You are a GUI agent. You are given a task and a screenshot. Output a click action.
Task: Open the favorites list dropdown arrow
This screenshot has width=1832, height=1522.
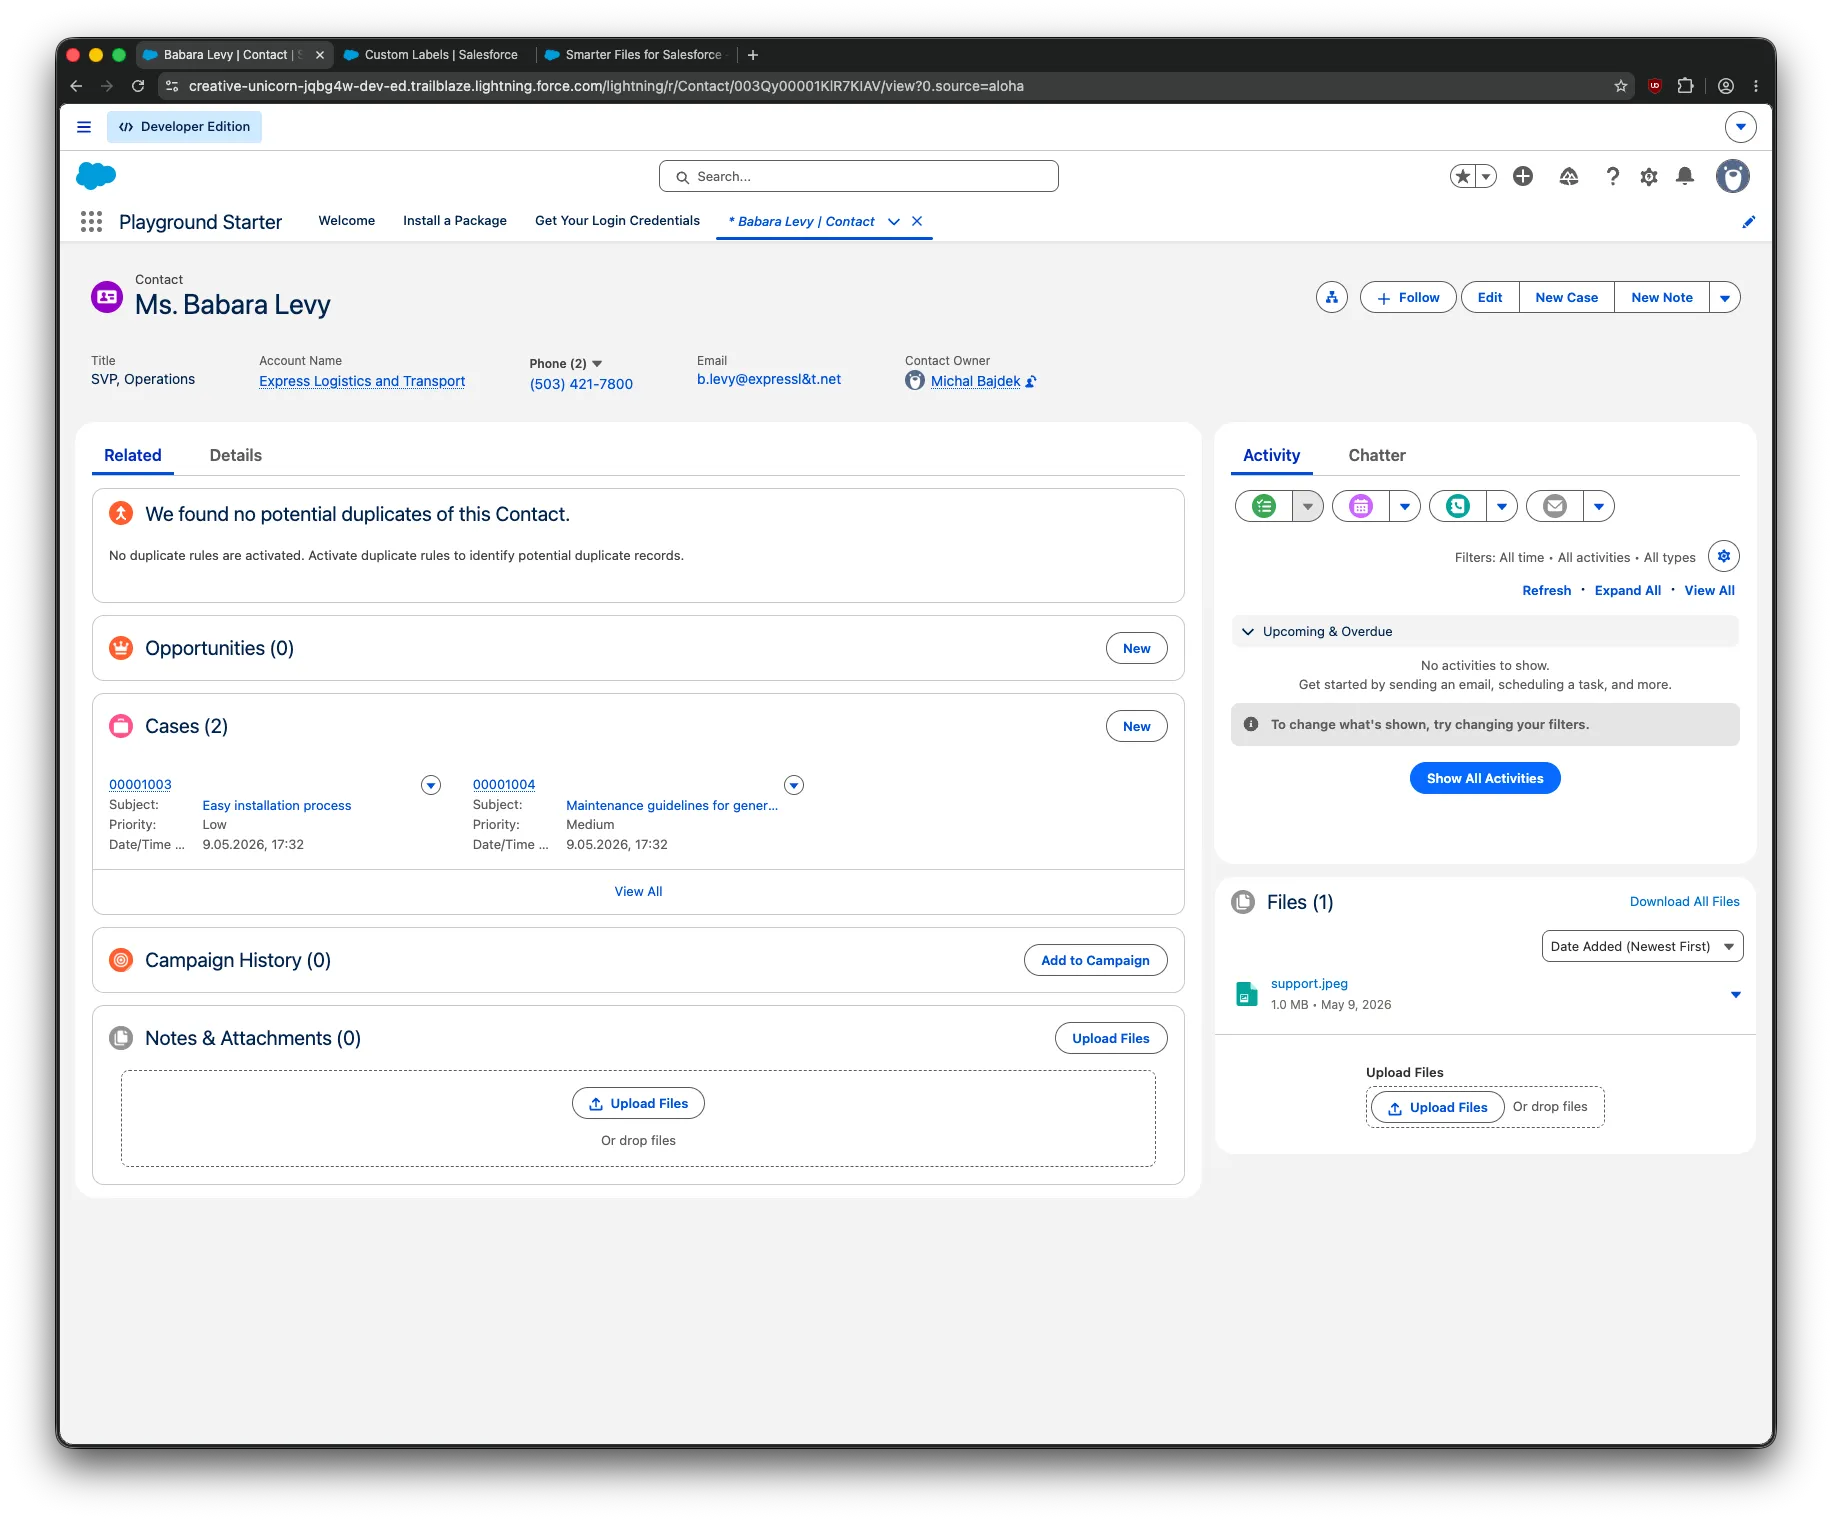point(1487,177)
